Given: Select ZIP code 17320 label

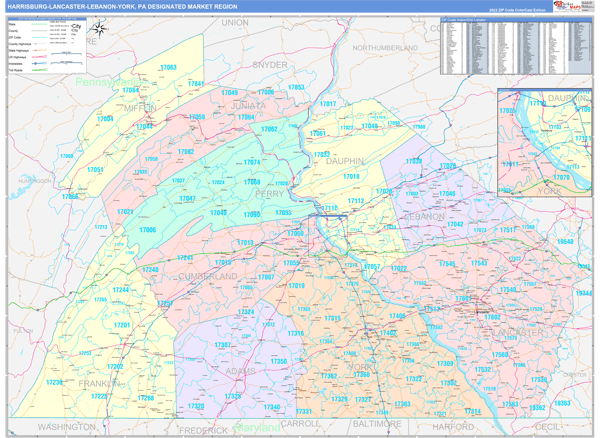Looking at the screenshot, I should [196, 406].
